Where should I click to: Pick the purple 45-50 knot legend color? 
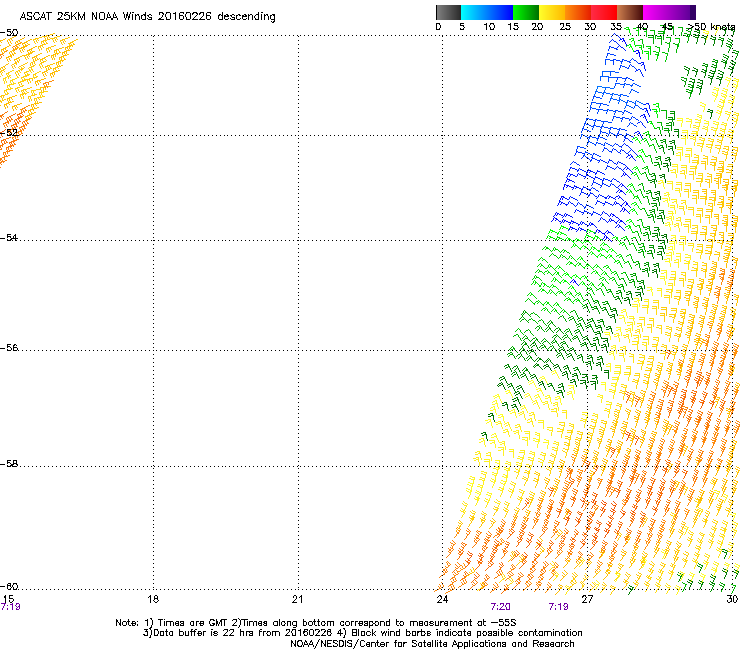coord(682,12)
